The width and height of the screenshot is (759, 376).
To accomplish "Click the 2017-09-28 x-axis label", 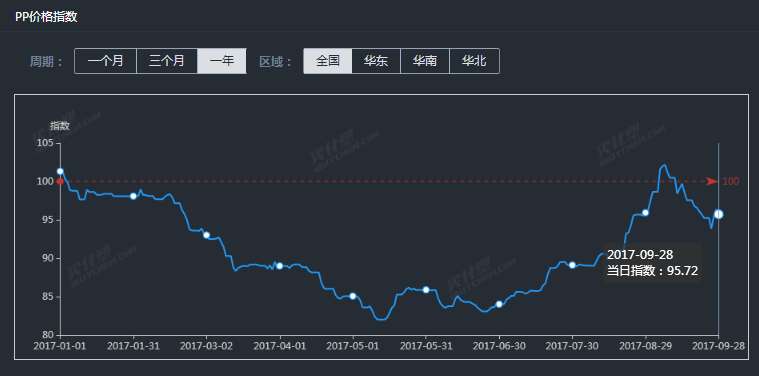I will click(718, 346).
